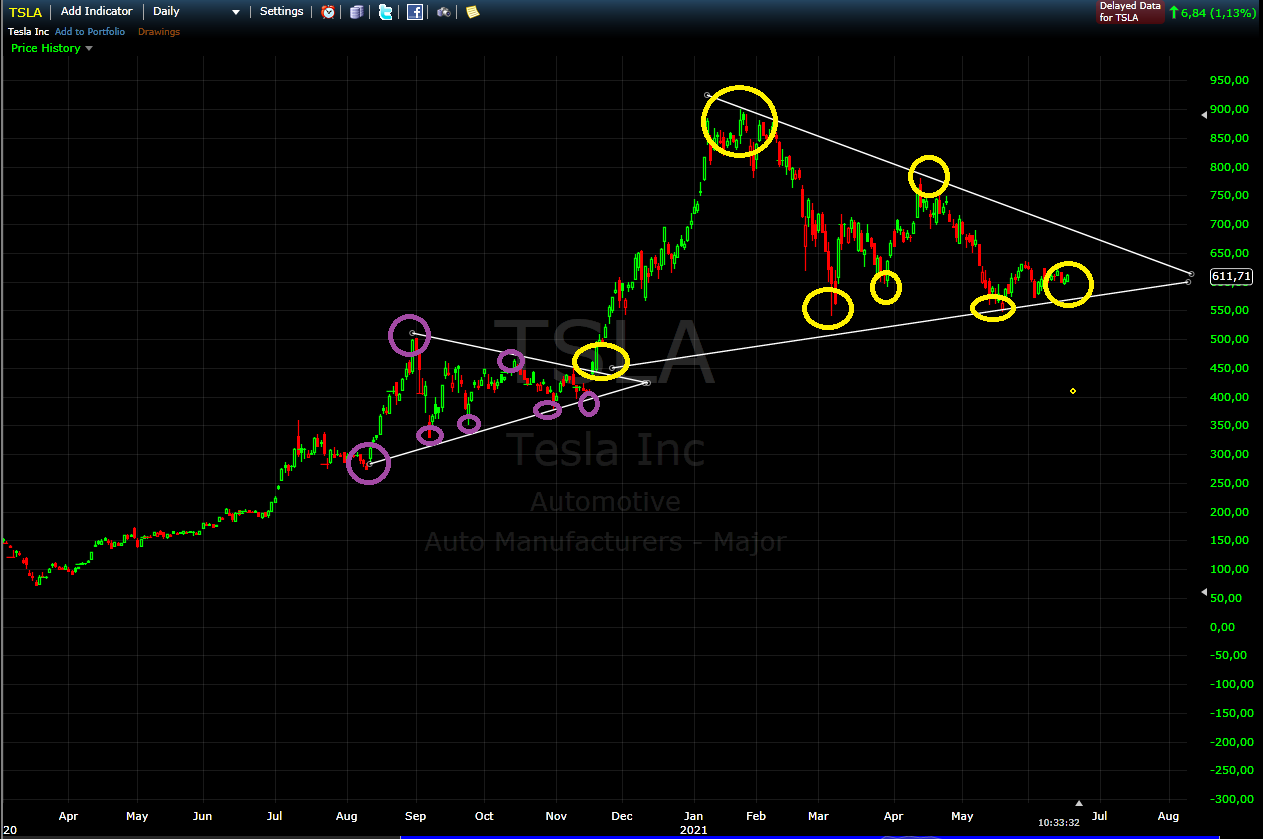Click the lower arrow on price axis
Viewport: 1263px width, 839px height.
pos(1204,592)
